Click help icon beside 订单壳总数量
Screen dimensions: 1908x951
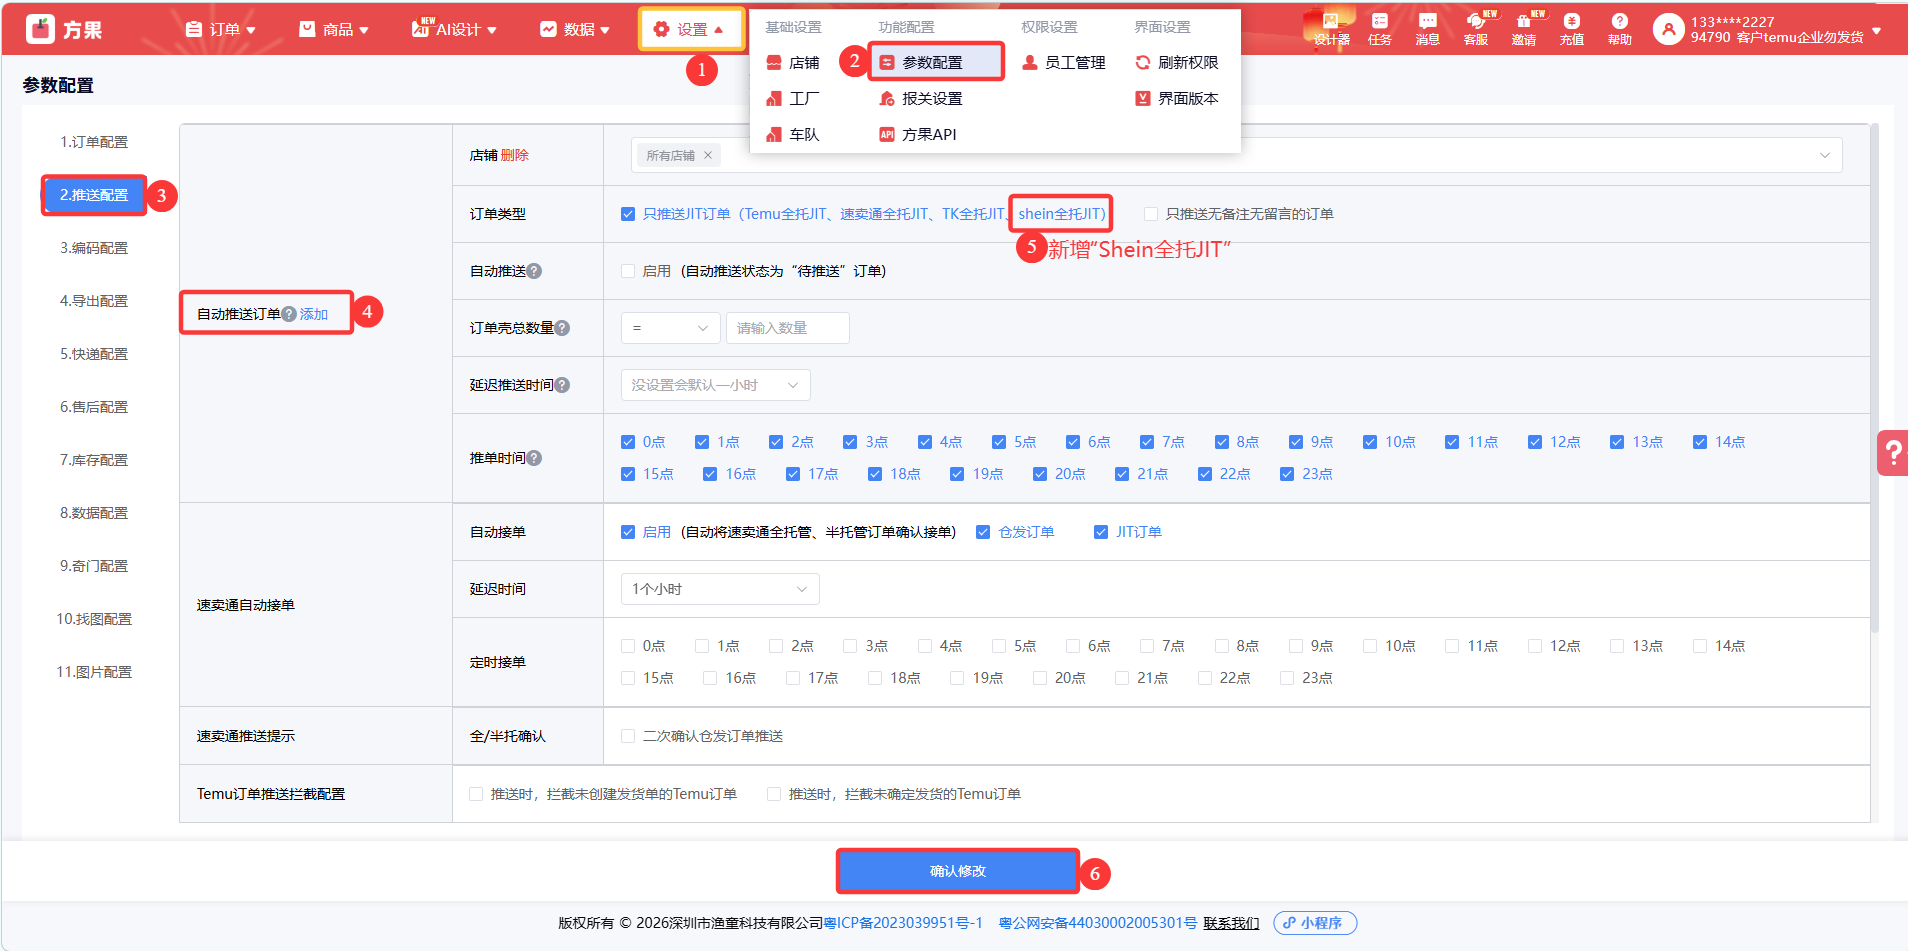[x=562, y=328]
